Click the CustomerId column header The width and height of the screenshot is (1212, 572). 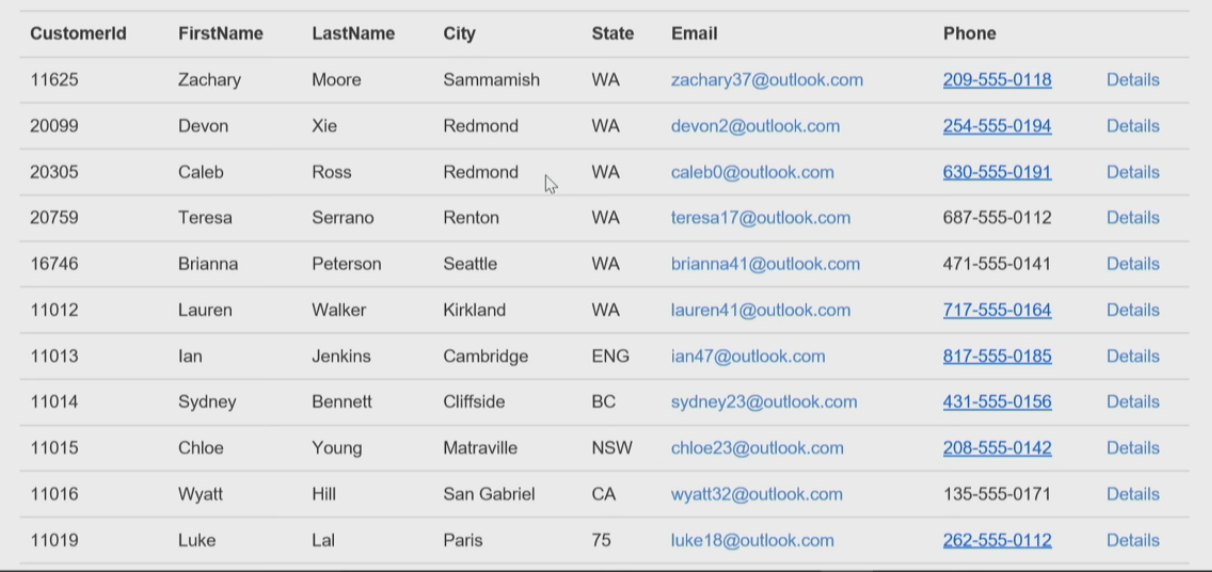click(78, 33)
